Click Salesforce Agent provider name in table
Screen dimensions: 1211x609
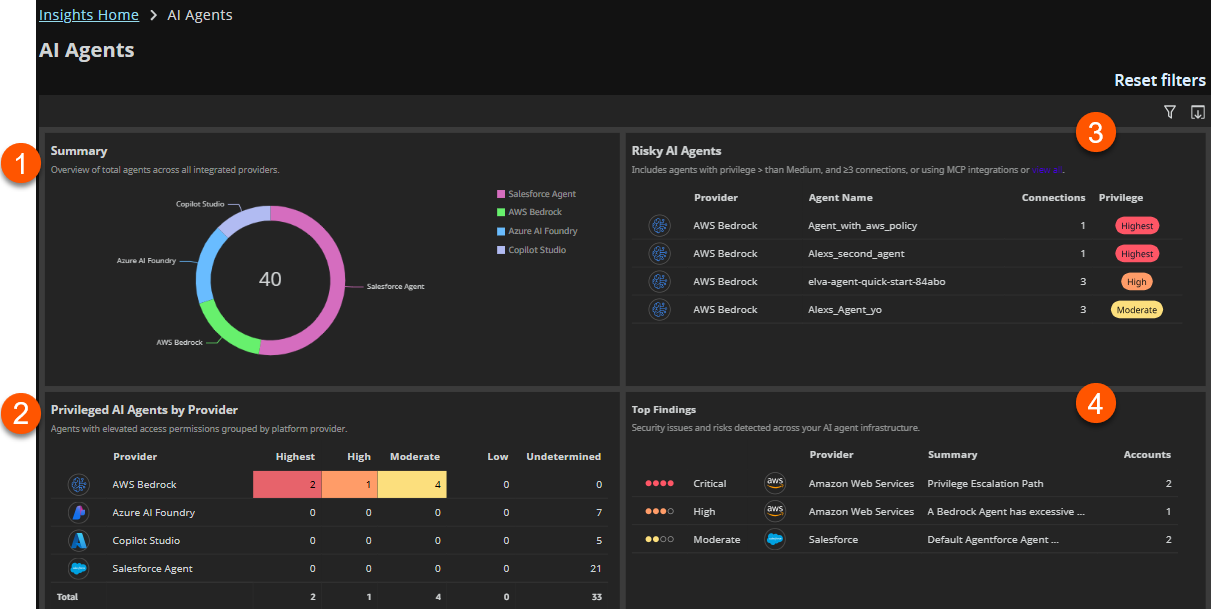tap(152, 569)
